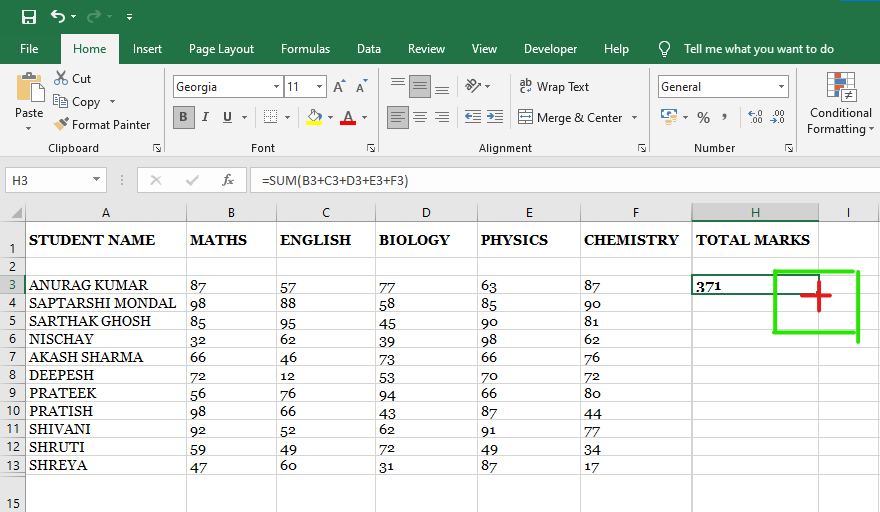Click the Percent Style icon
The image size is (880, 512).
[703, 118]
